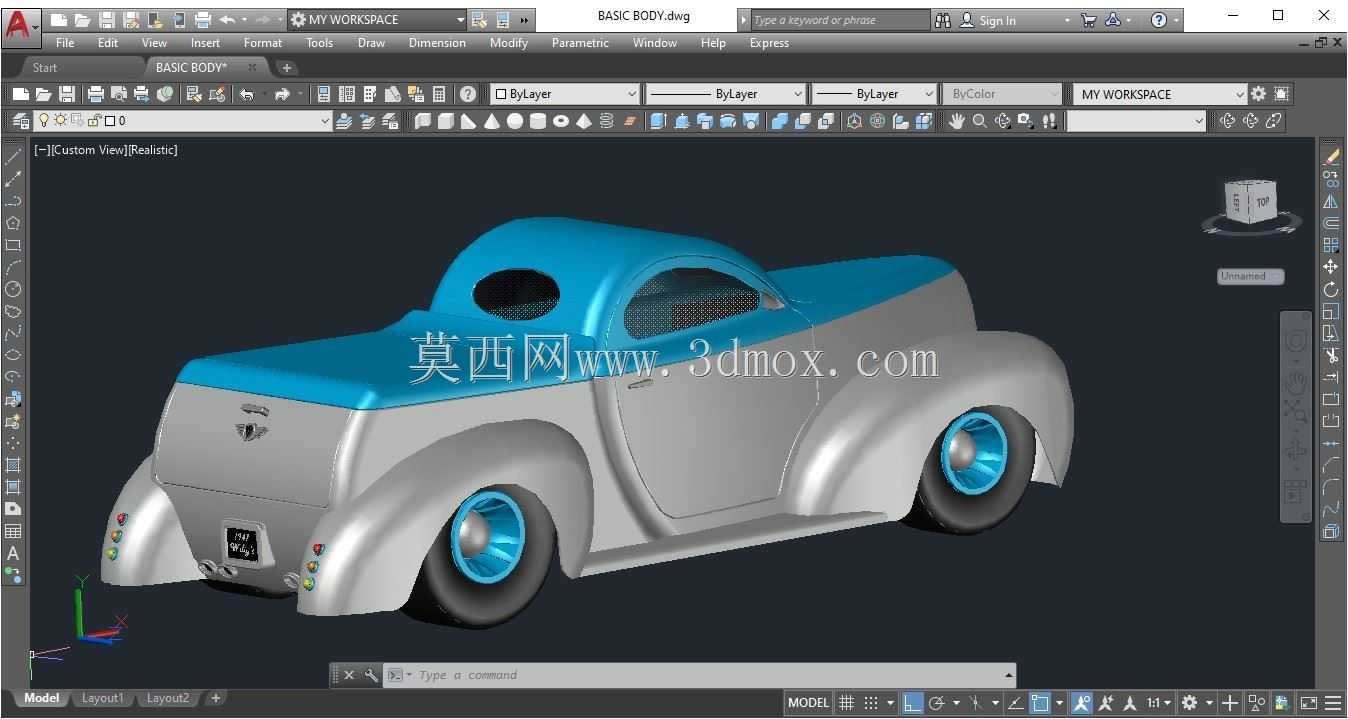
Task: Toggle layer 0 lock icon
Action: tap(95, 121)
